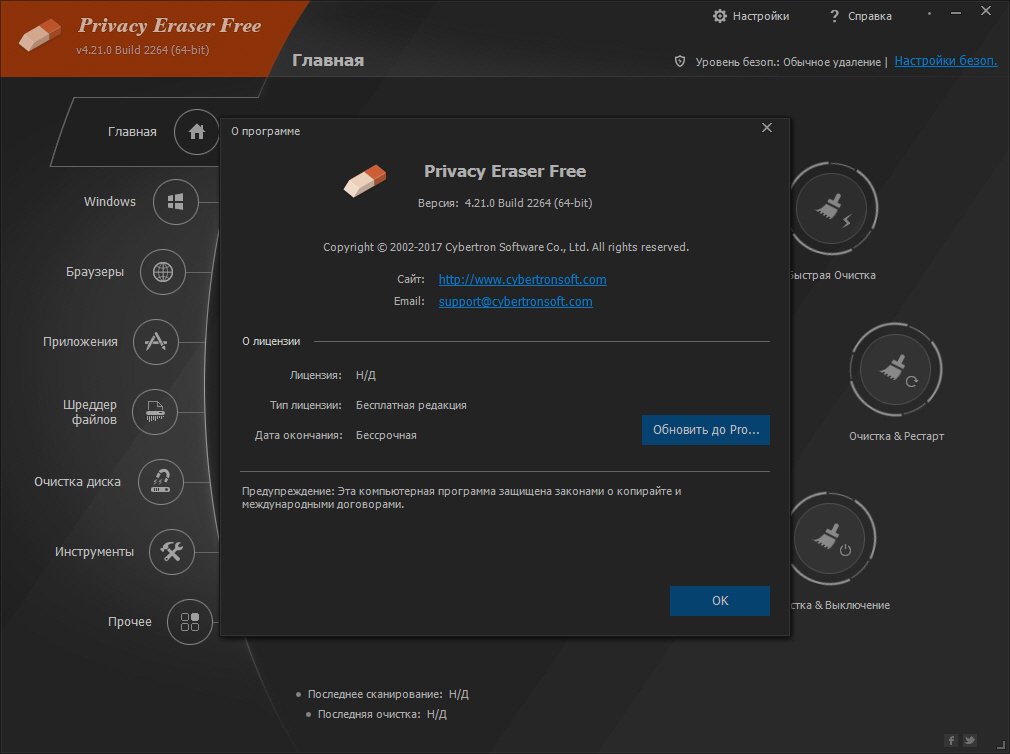The height and width of the screenshot is (754, 1010).
Task: Select the Очистка диска icon
Action: pos(160,482)
